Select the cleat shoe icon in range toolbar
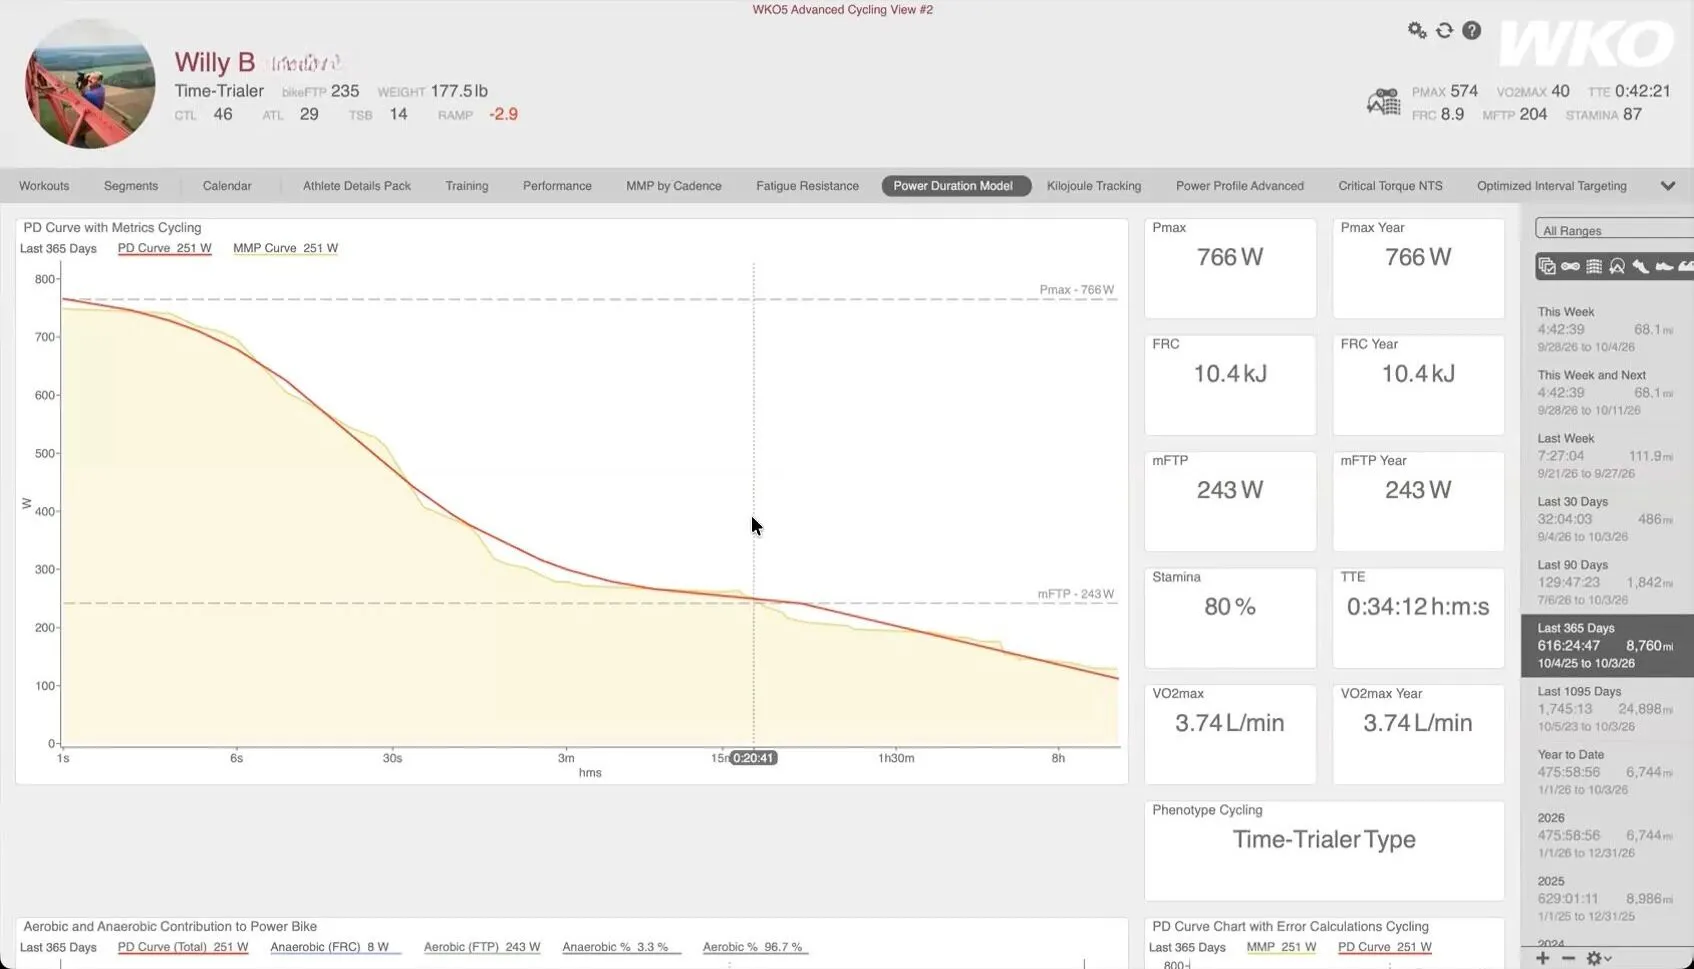This screenshot has height=969, width=1694. point(1640,266)
